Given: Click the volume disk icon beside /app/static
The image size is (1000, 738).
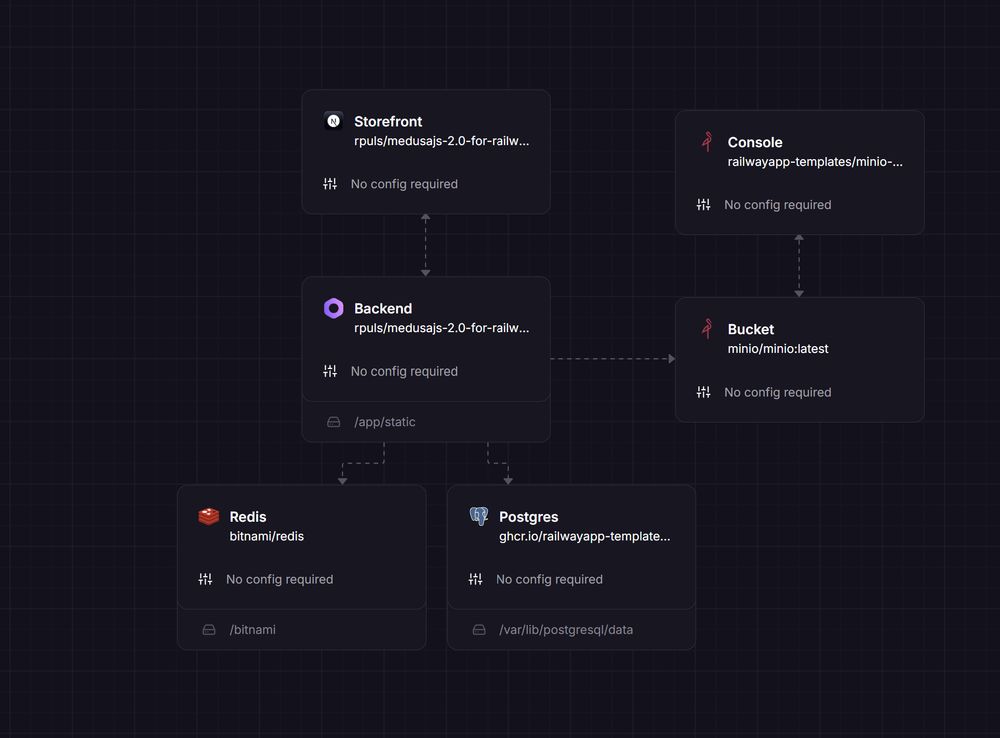Looking at the screenshot, I should pyautogui.click(x=334, y=422).
